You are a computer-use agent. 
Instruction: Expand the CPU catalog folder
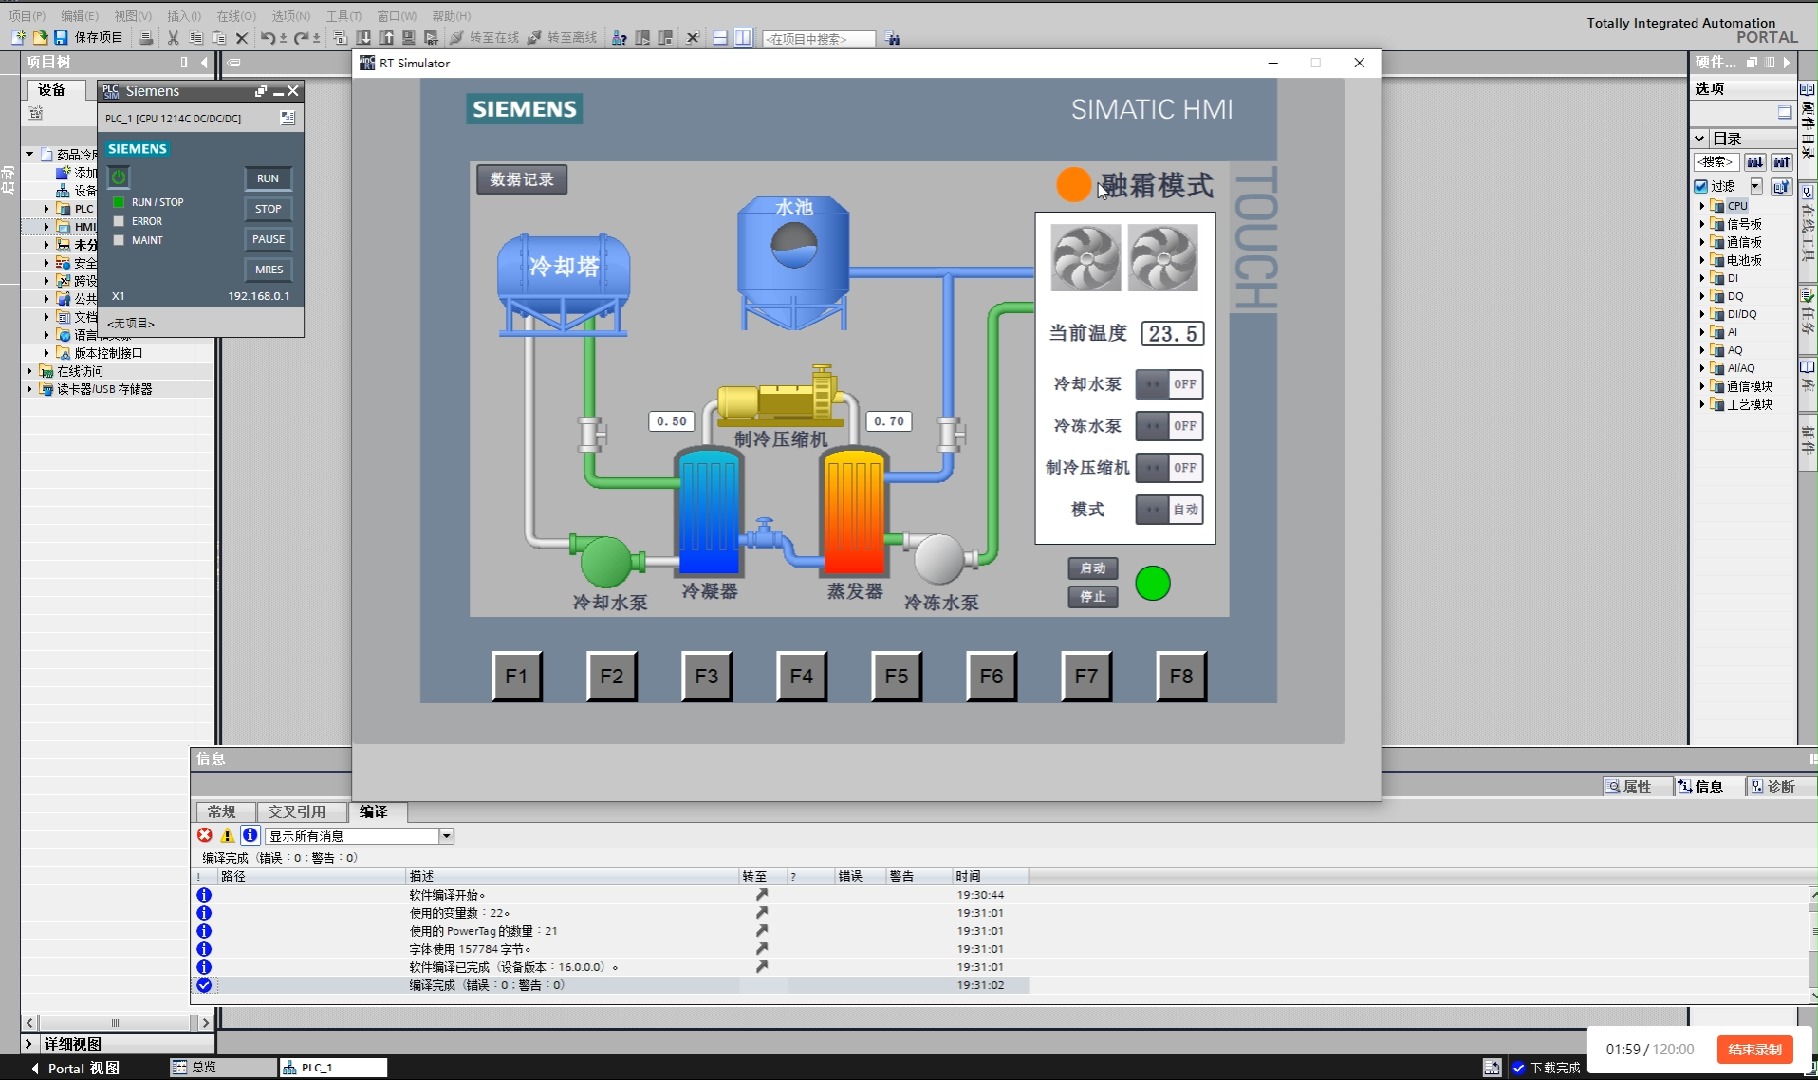(1702, 206)
